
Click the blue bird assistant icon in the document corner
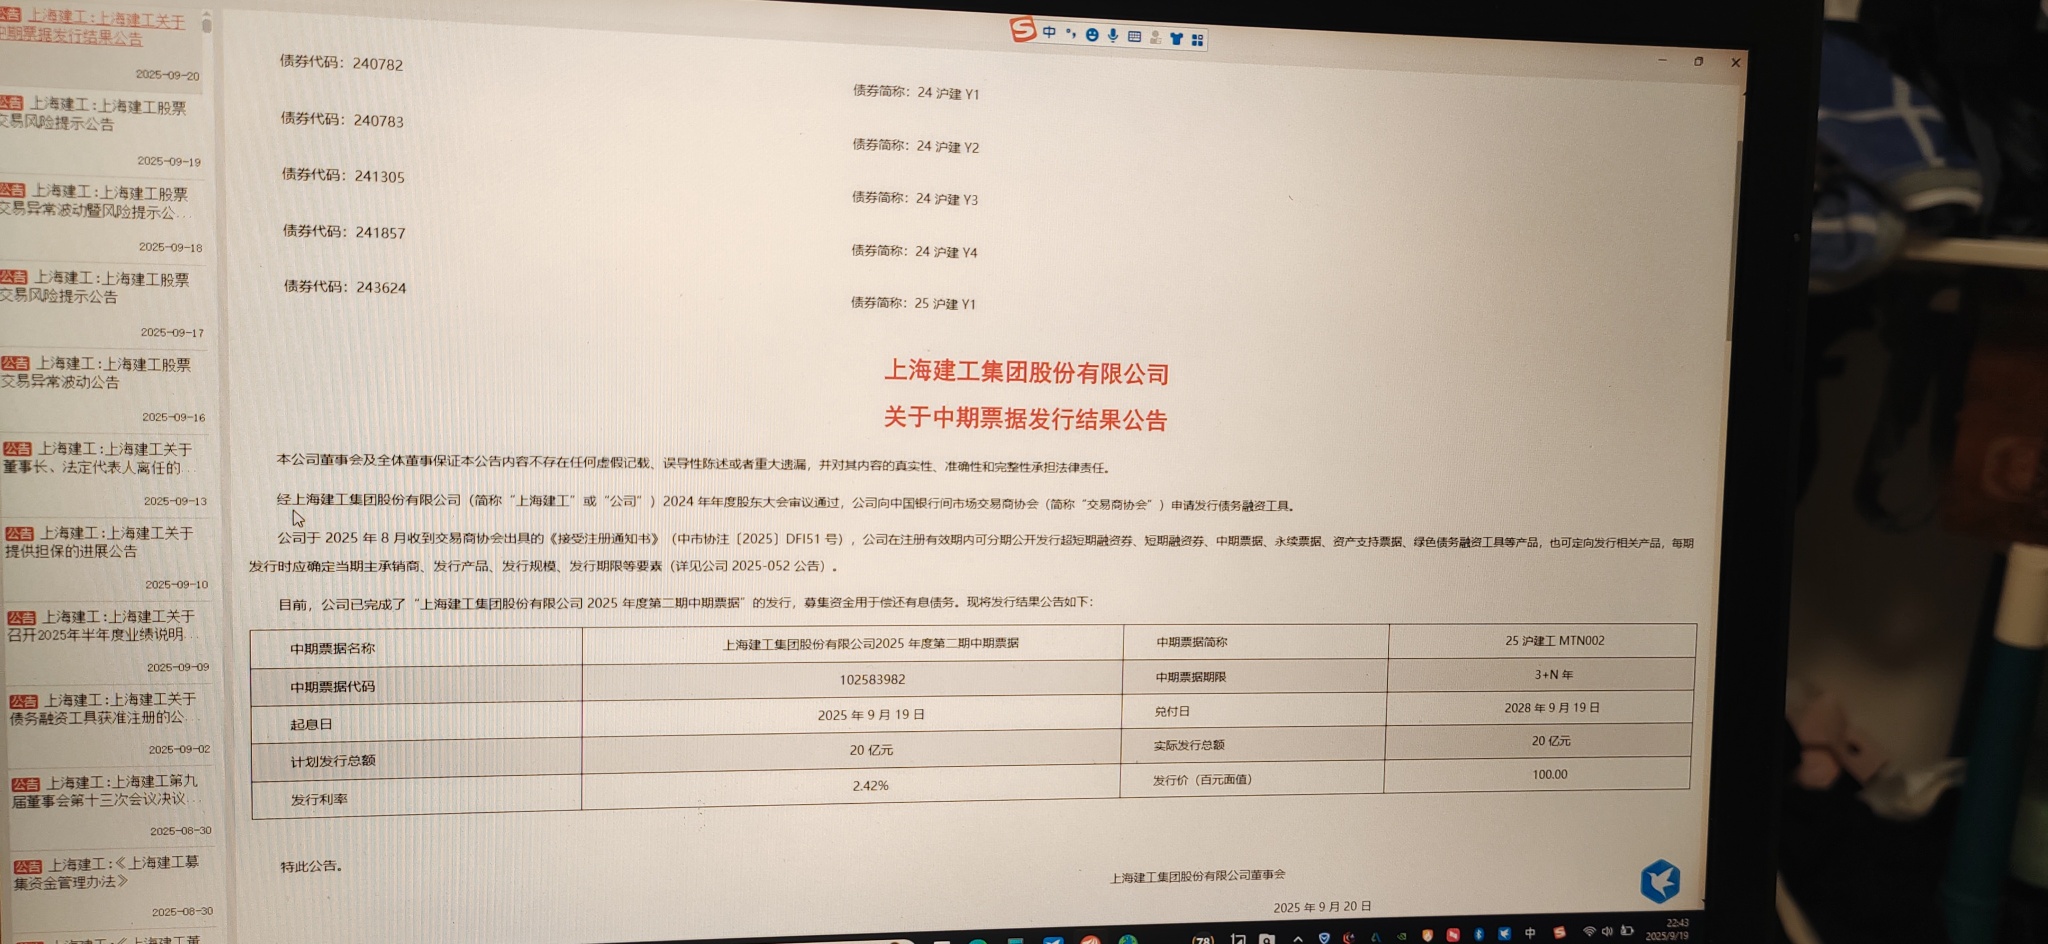(1660, 881)
